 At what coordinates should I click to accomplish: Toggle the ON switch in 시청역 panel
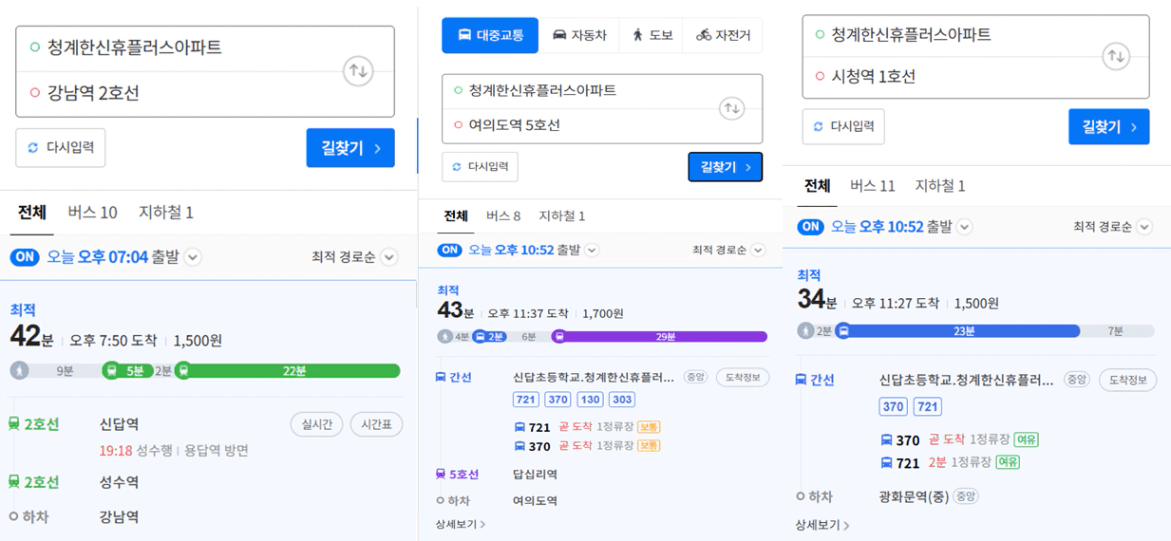coord(811,227)
